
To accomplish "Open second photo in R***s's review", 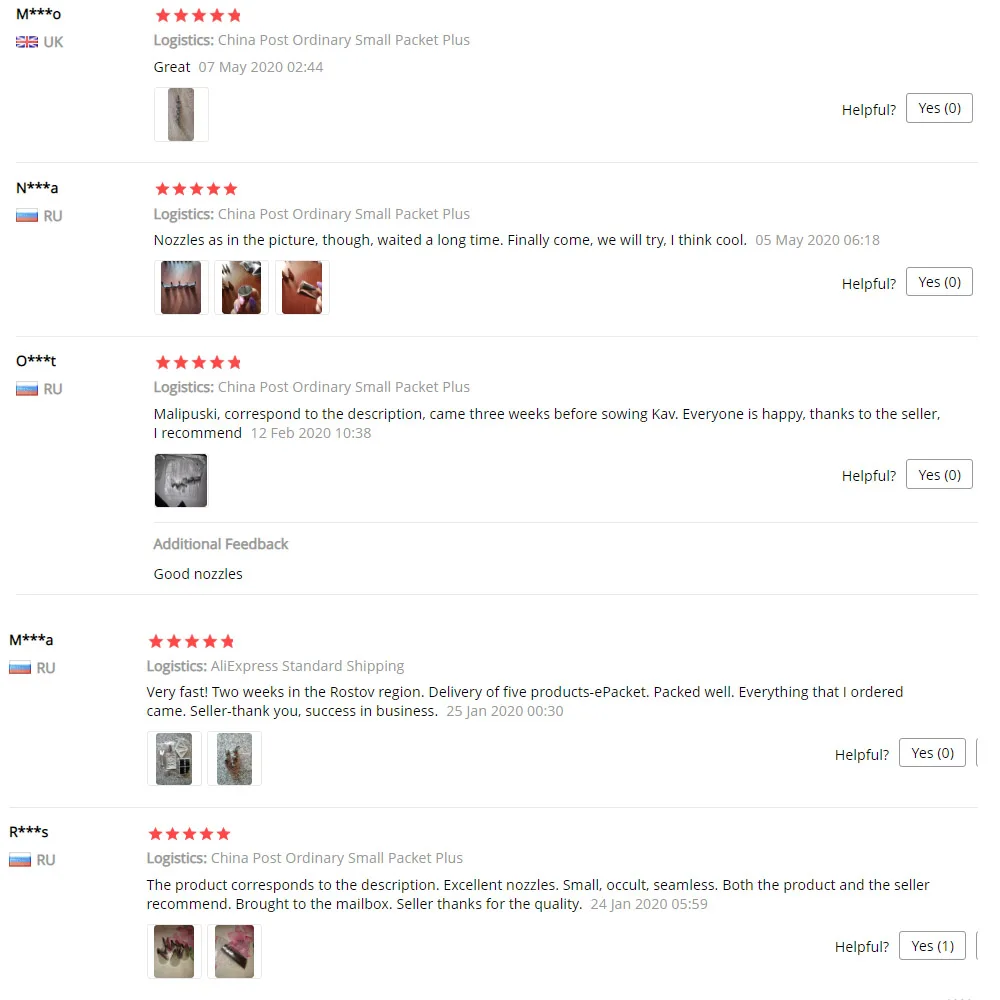I will click(x=234, y=952).
